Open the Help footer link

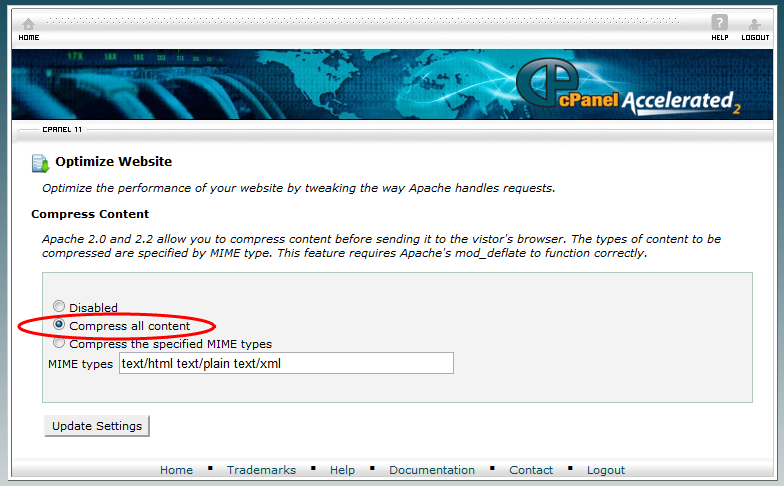(x=342, y=470)
